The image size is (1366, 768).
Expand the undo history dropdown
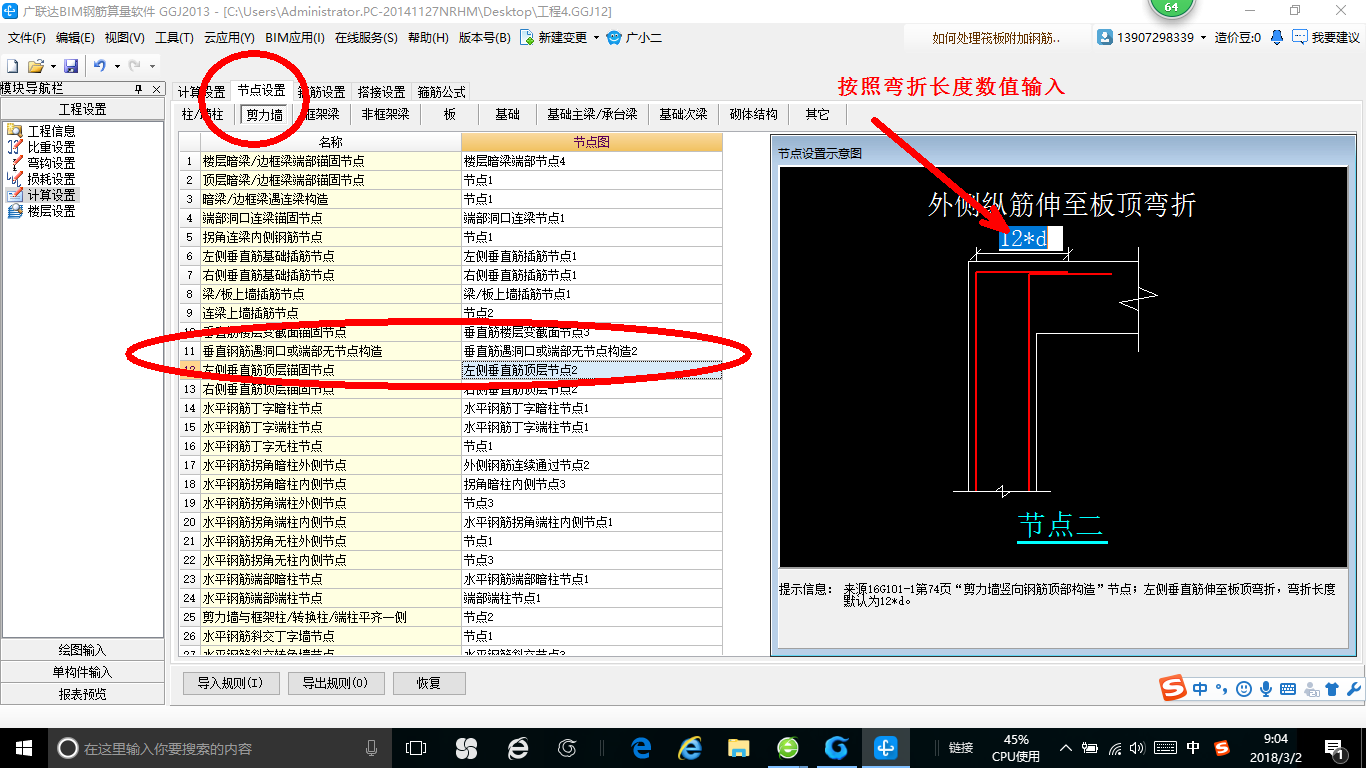coord(116,66)
